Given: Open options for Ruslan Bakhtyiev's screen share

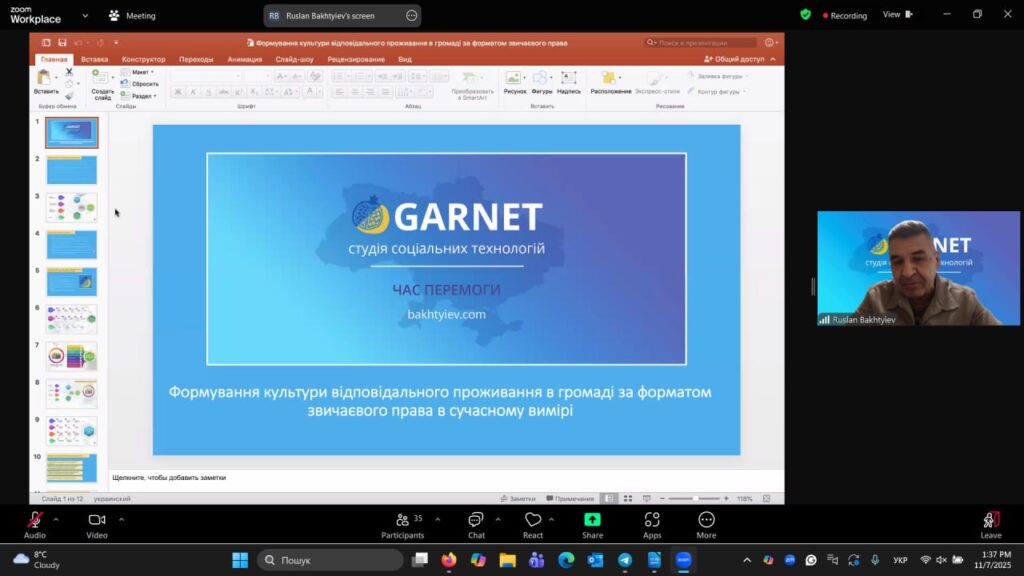Looking at the screenshot, I should pyautogui.click(x=411, y=16).
